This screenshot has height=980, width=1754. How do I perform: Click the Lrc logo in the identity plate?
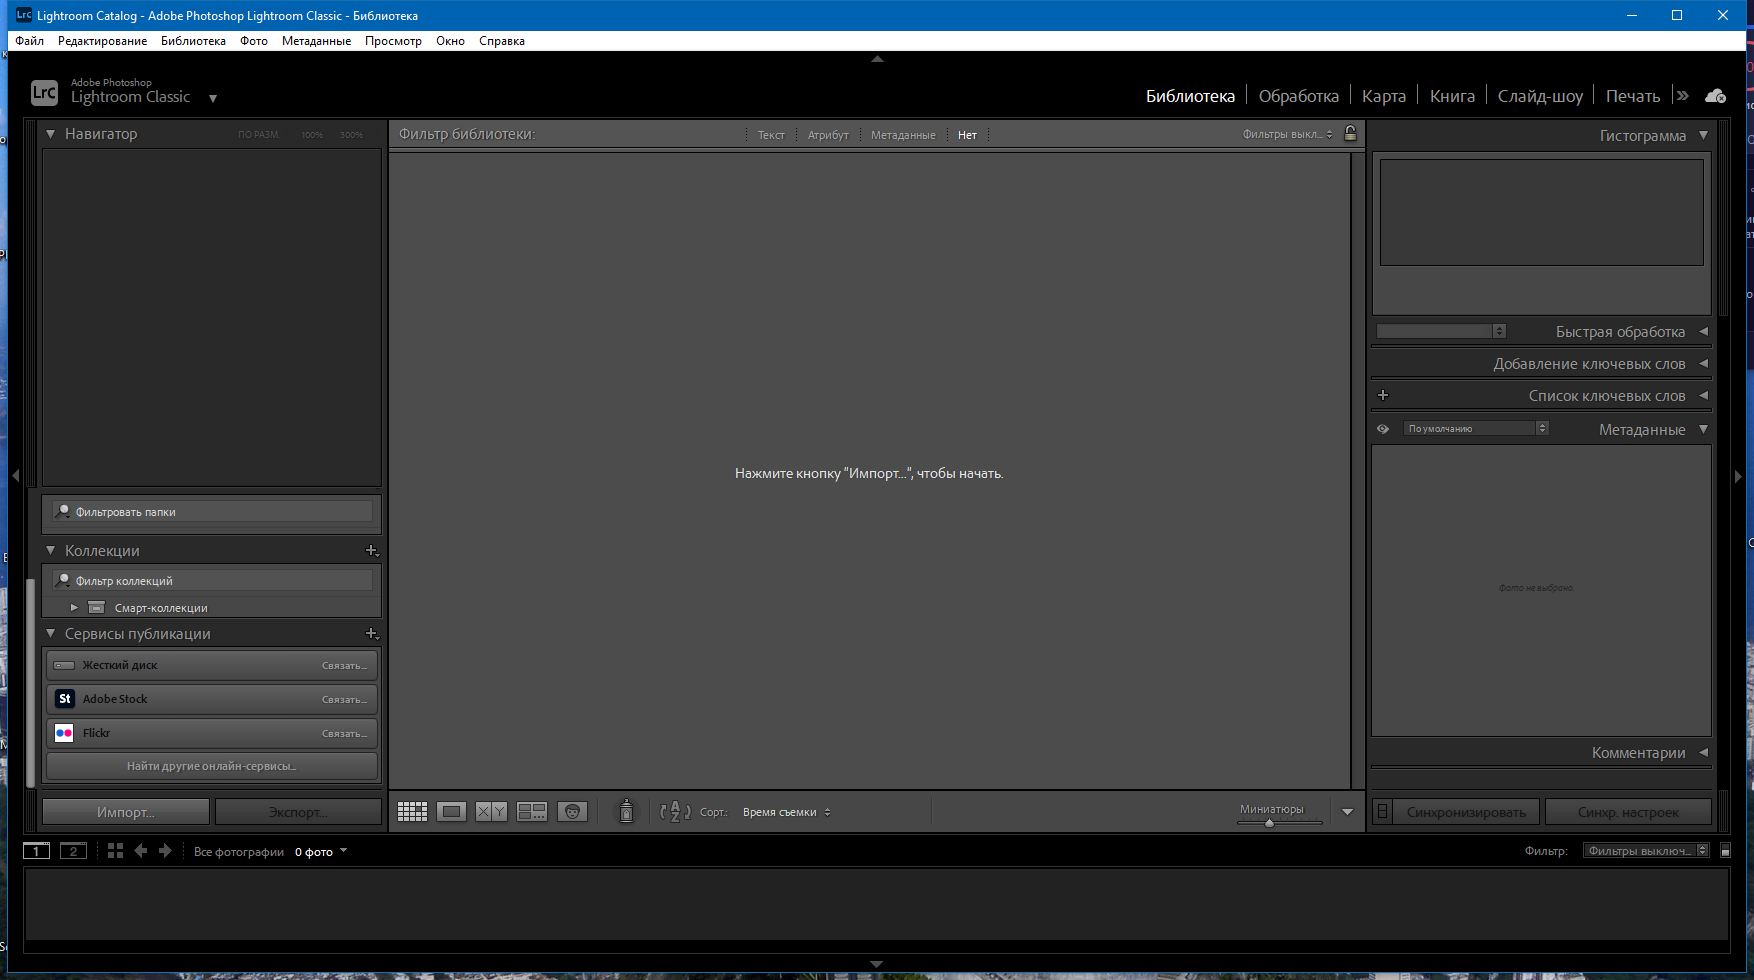[x=44, y=93]
